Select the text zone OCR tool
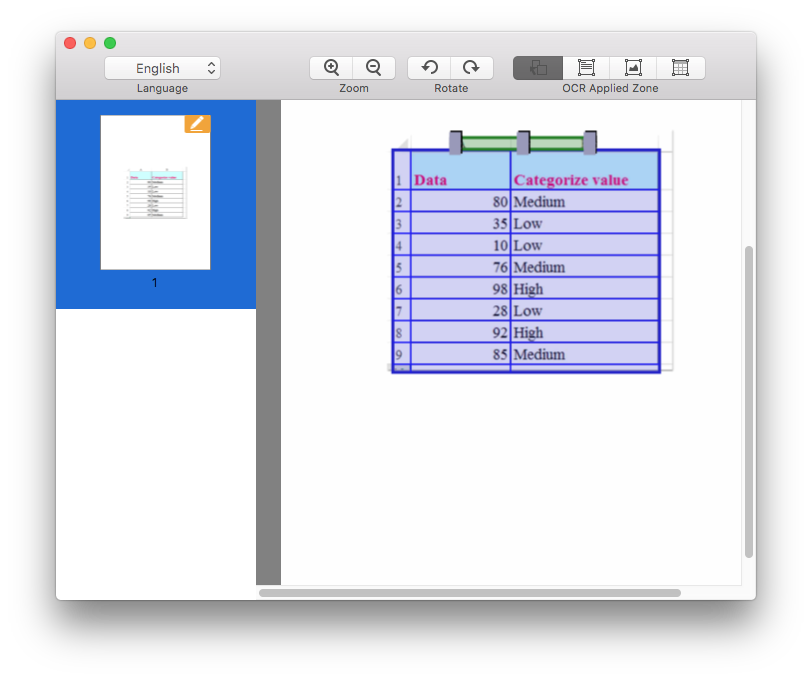The width and height of the screenshot is (812, 680). point(586,68)
